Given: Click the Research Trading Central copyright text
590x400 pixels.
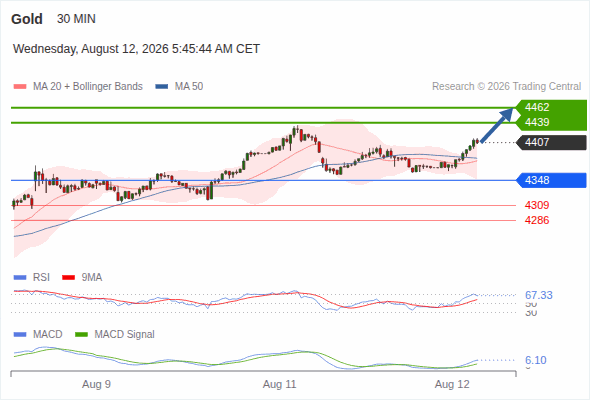Looking at the screenshot, I should click(x=506, y=87).
